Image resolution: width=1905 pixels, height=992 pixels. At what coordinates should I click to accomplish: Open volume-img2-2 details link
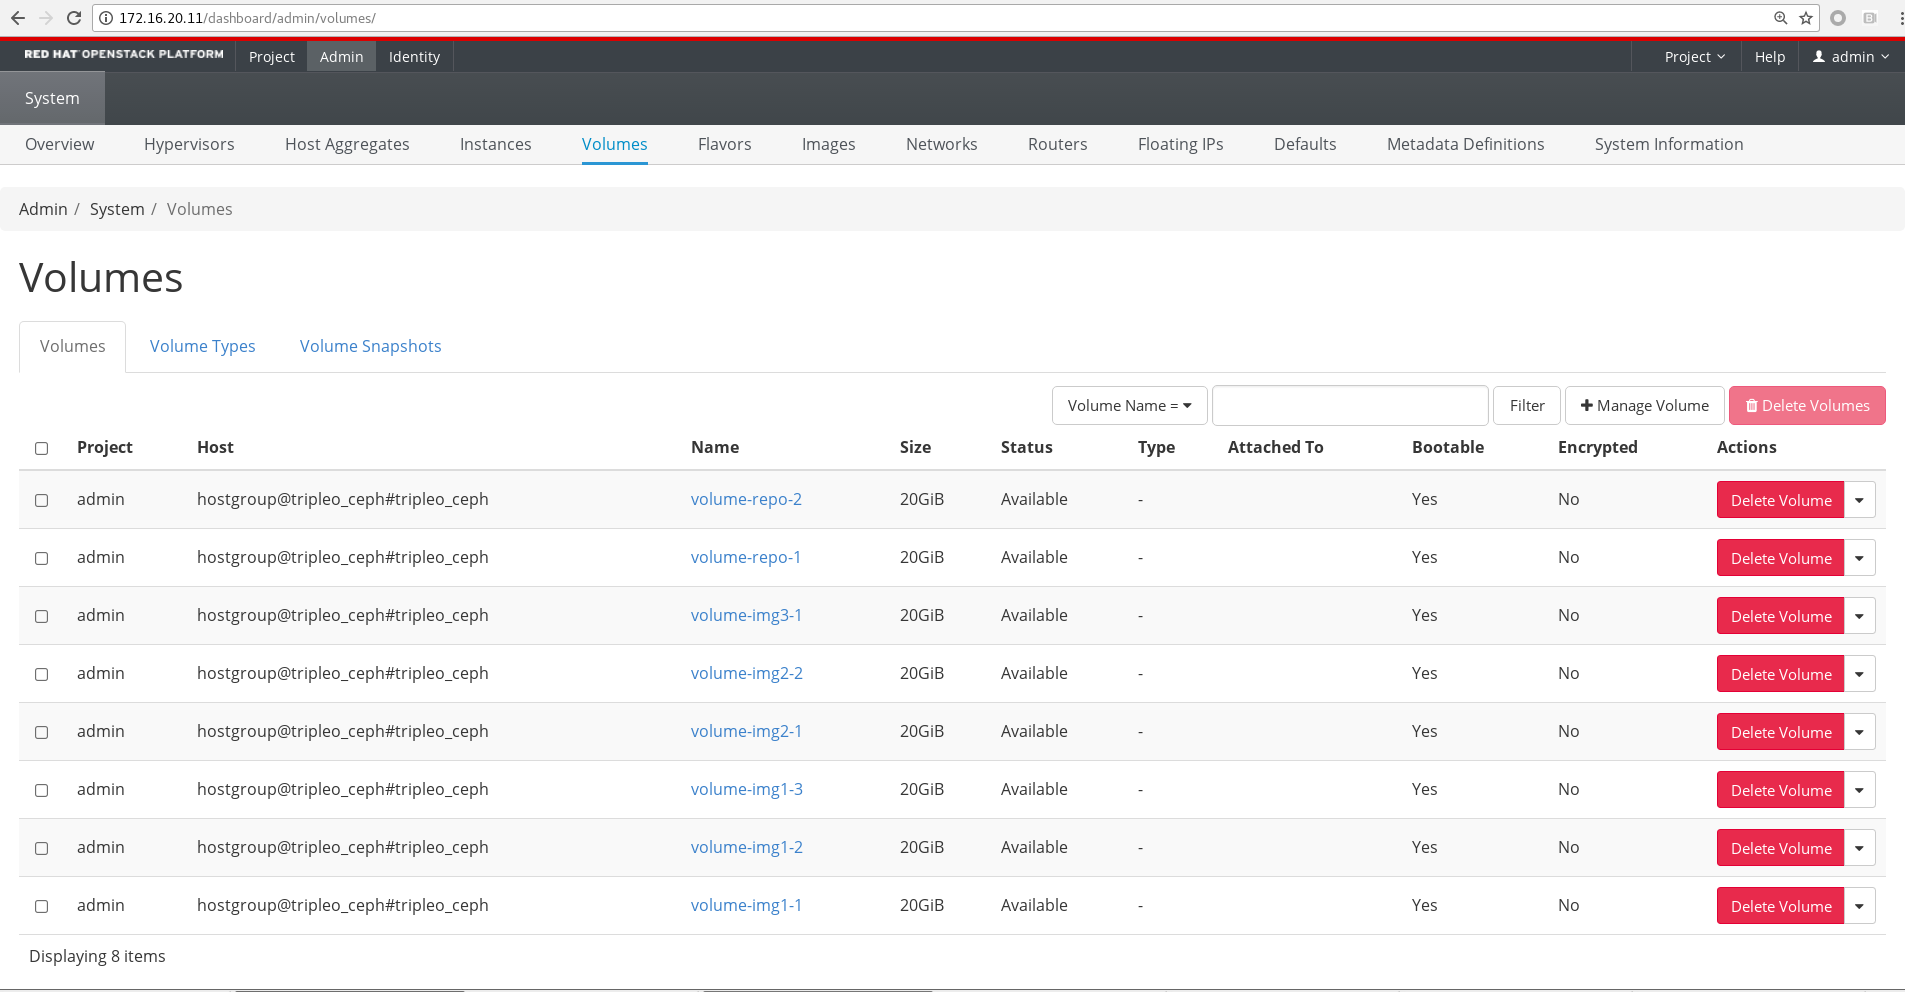(x=746, y=673)
